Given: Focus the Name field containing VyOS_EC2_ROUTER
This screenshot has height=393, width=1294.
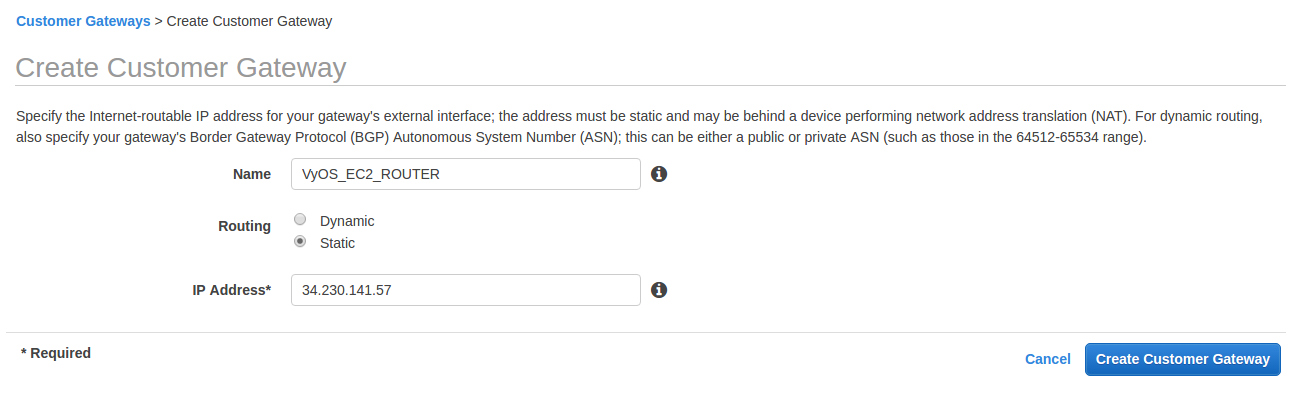Looking at the screenshot, I should 466,174.
